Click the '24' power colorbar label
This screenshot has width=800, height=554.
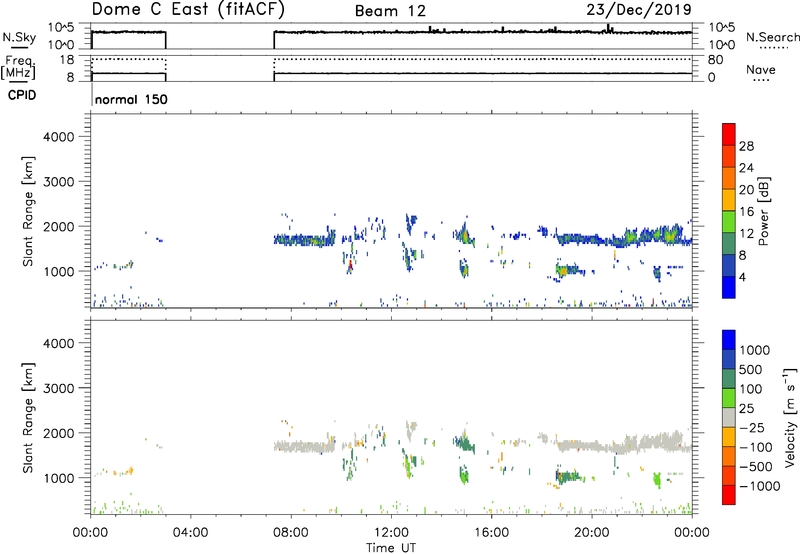tap(746, 168)
